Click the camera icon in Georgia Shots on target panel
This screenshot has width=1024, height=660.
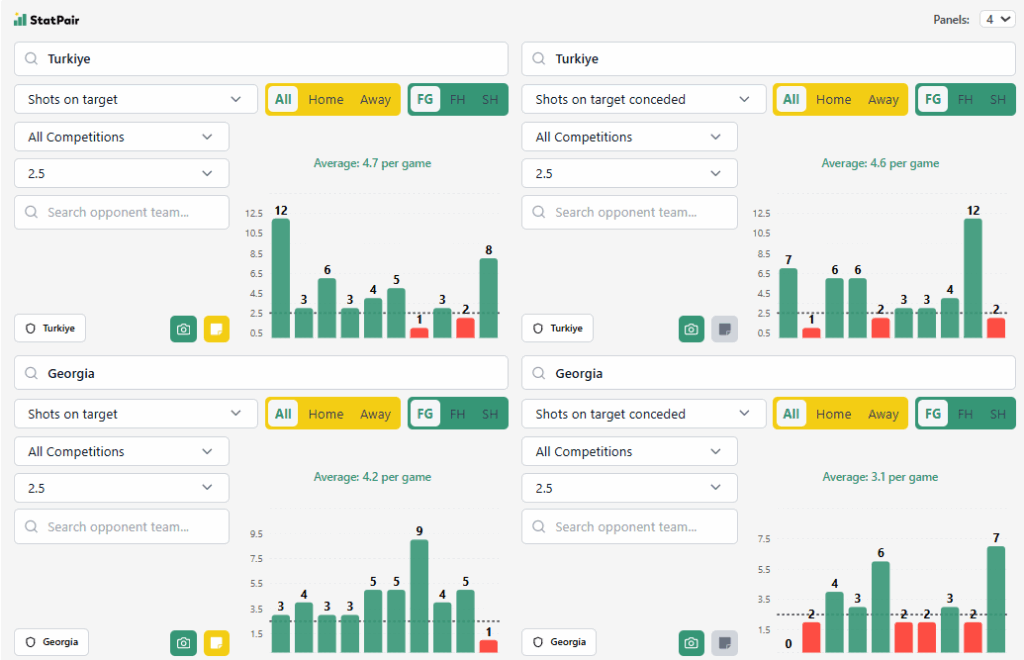(183, 643)
